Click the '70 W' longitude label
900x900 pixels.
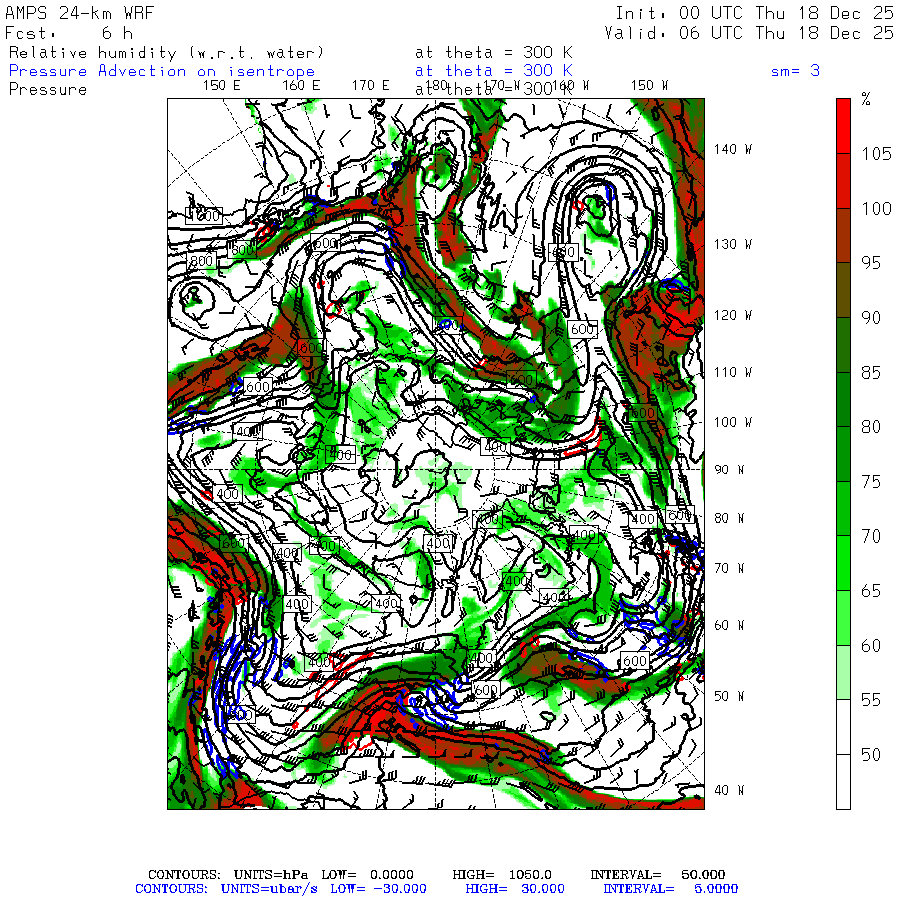point(729,568)
